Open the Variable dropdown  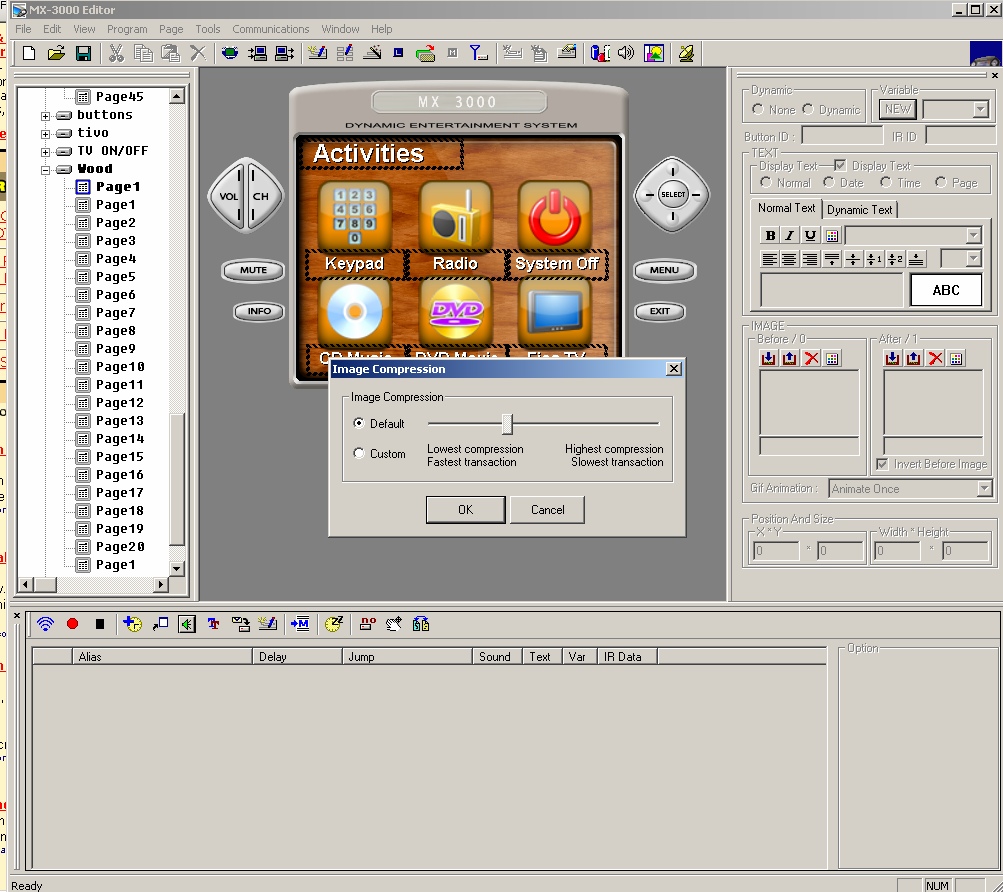[980, 109]
